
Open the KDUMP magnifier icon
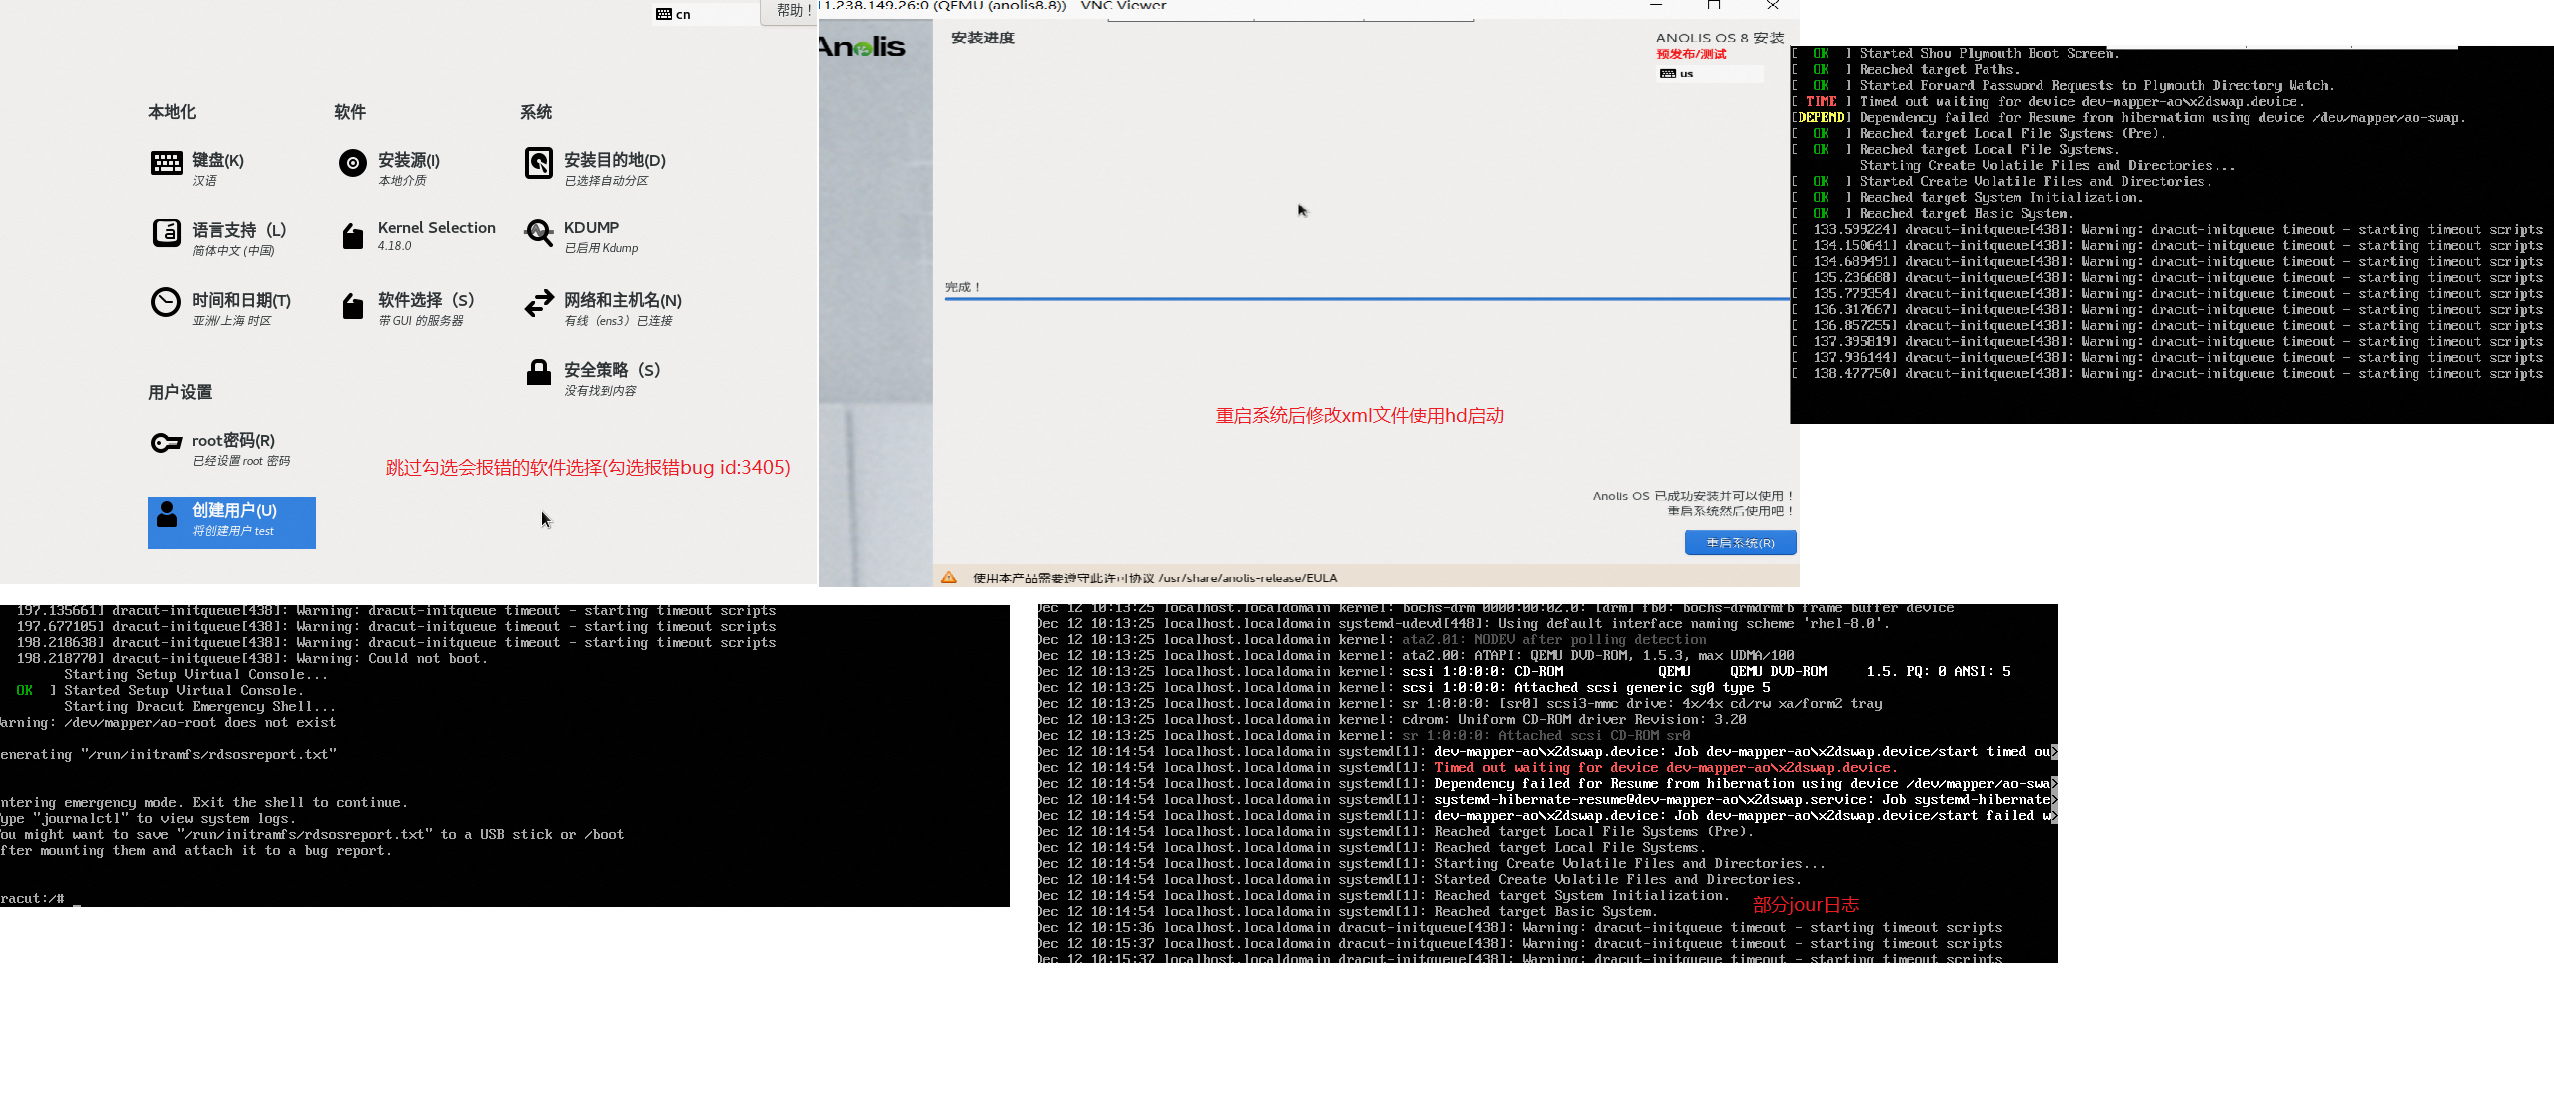[538, 233]
